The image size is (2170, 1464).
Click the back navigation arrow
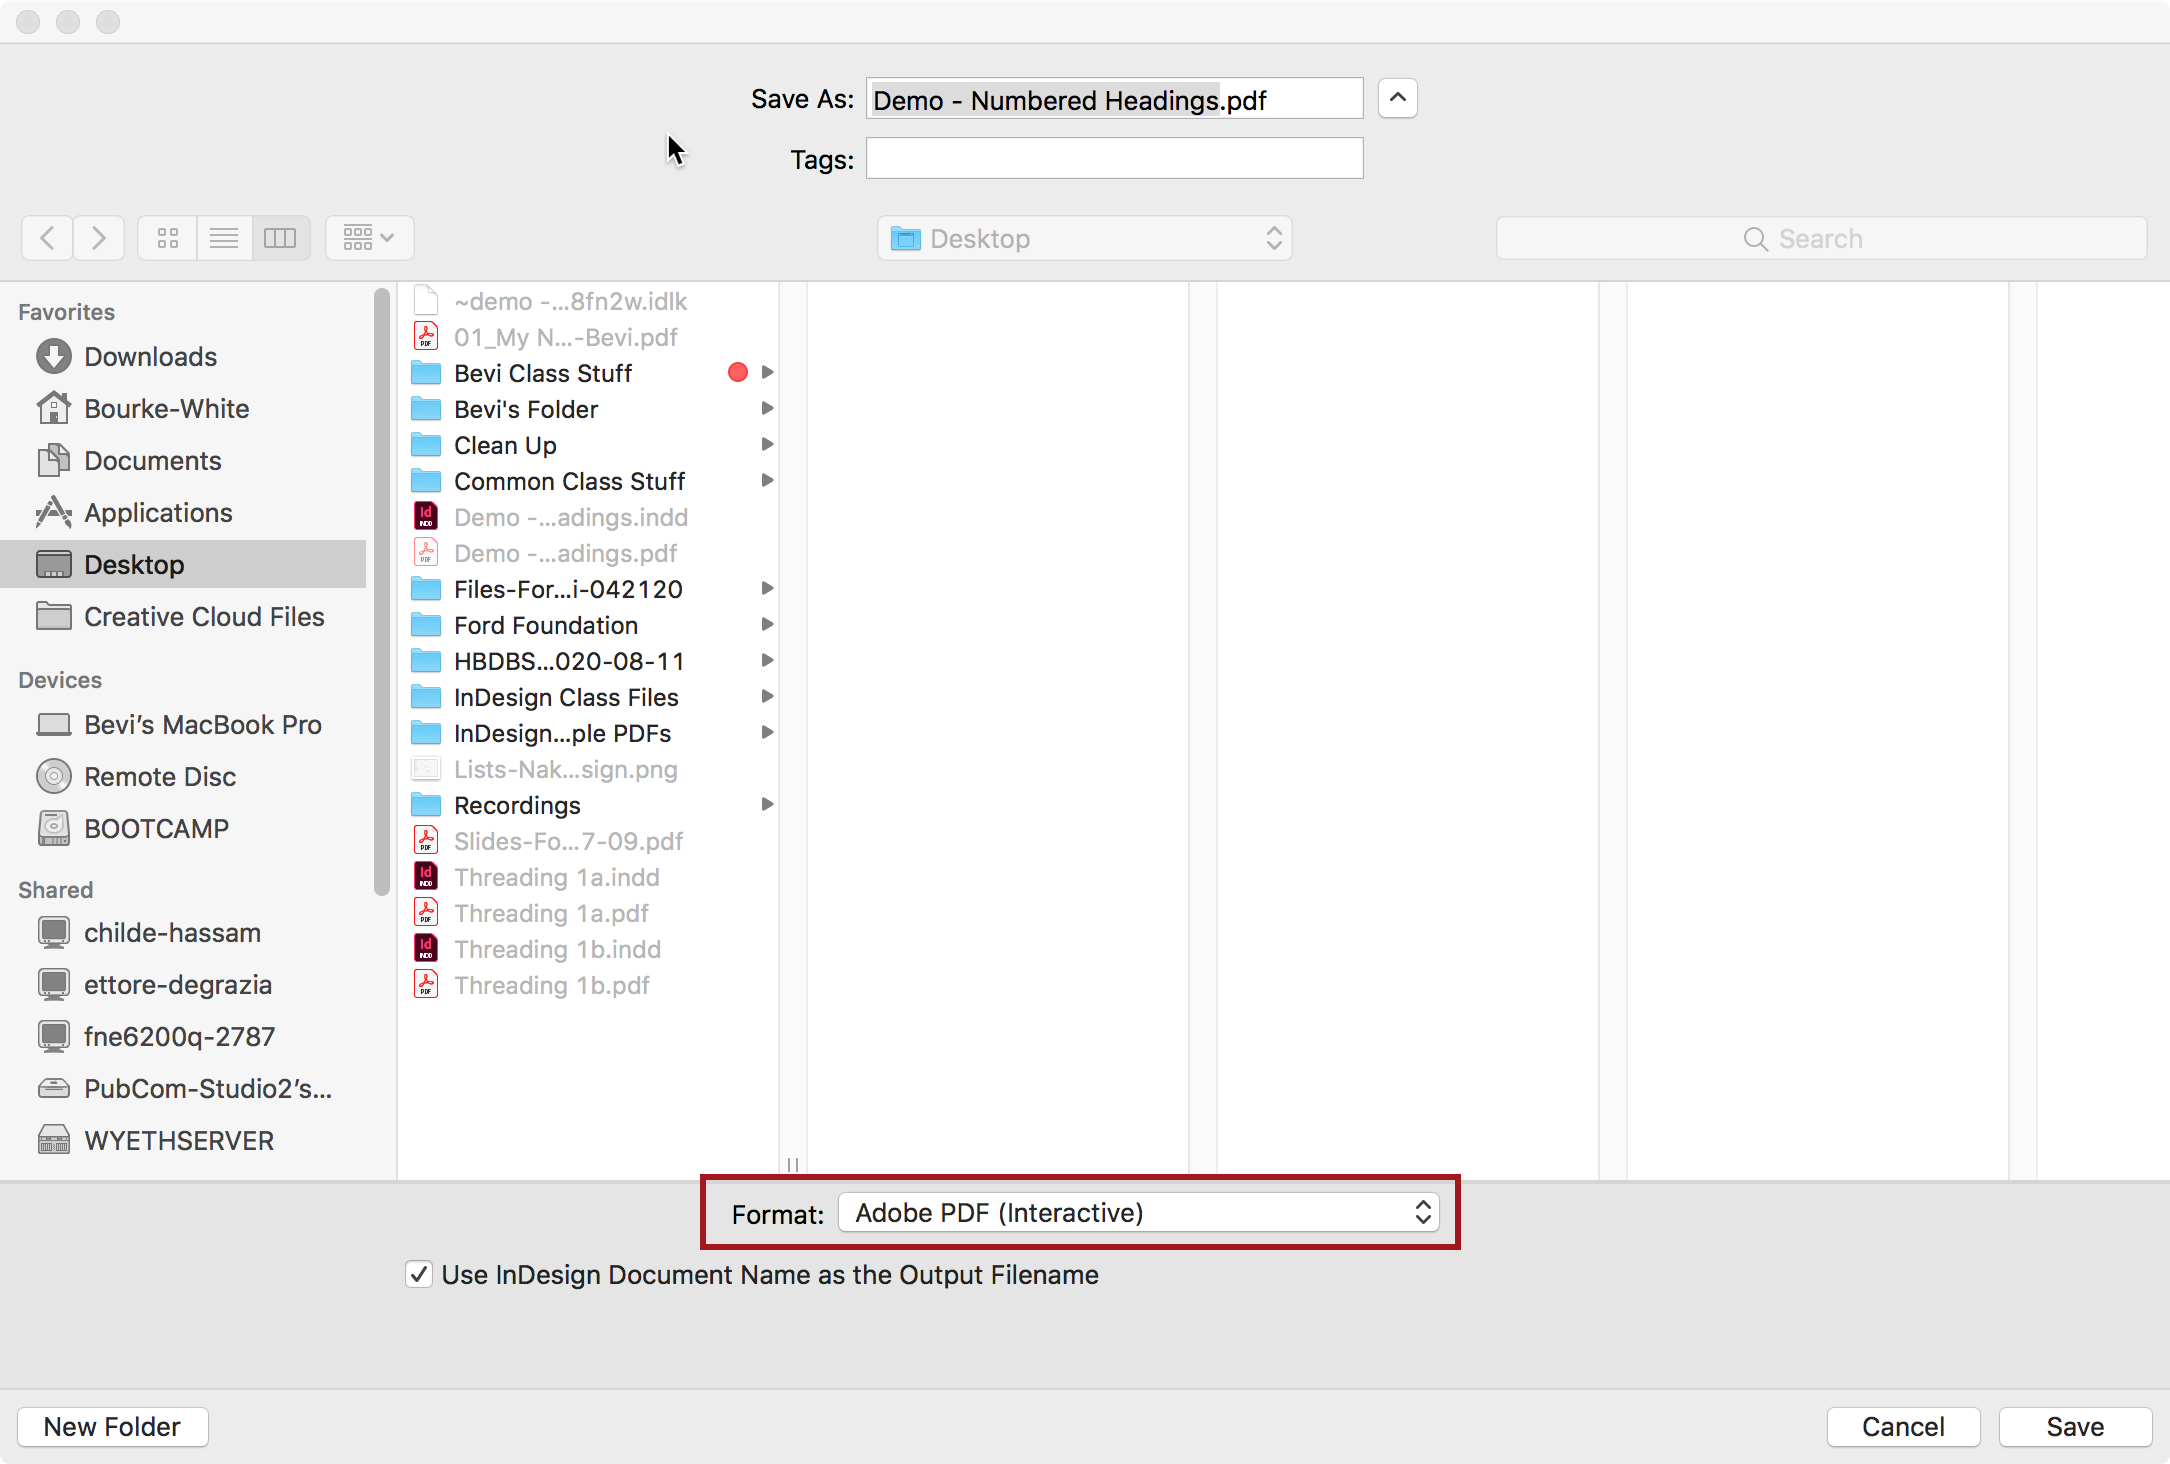(x=47, y=238)
